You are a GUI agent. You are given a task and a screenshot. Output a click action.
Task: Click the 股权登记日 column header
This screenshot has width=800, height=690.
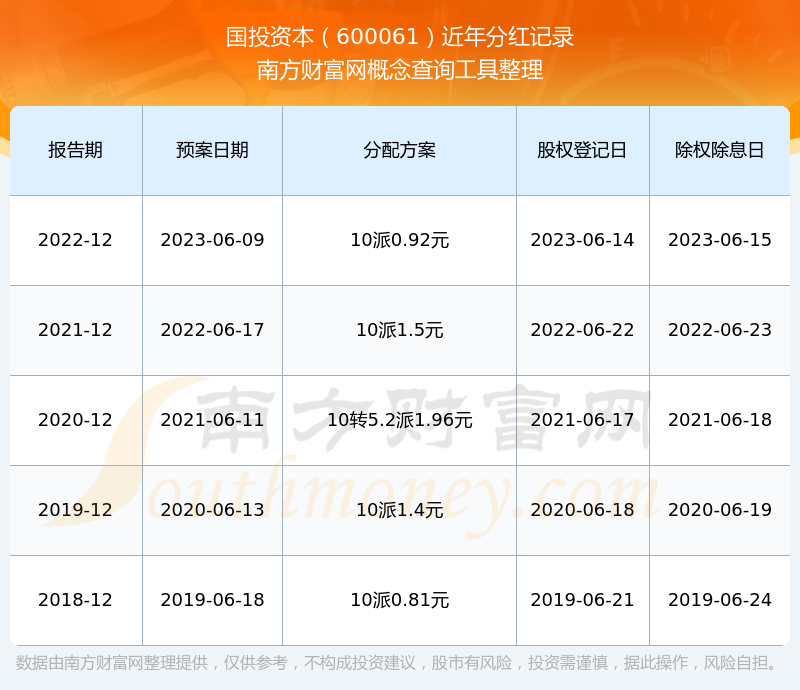(x=582, y=150)
